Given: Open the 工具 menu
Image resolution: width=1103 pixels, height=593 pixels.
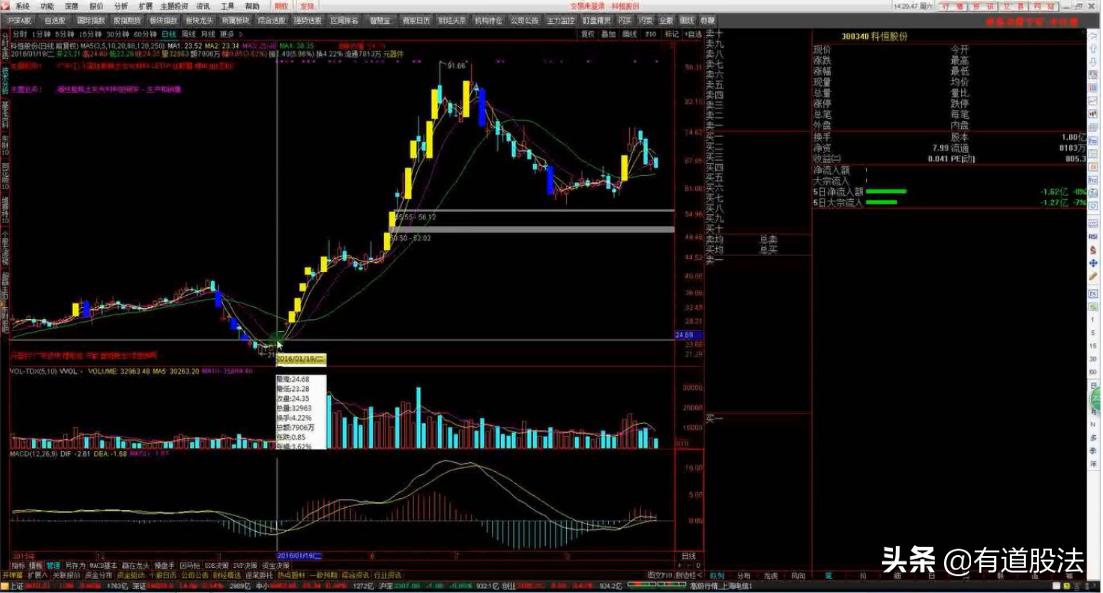Looking at the screenshot, I should [228, 6].
